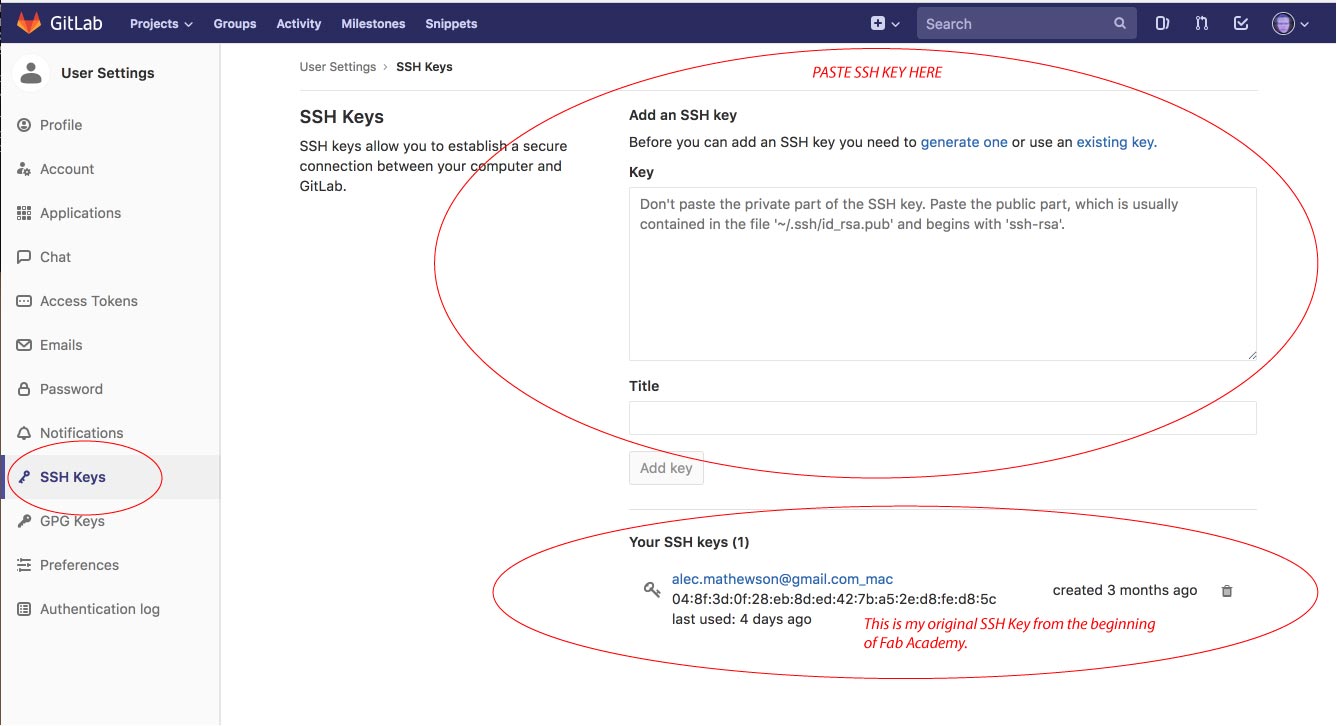Open the Merge requests icon in navbar
The image size is (1337, 726).
1201,24
